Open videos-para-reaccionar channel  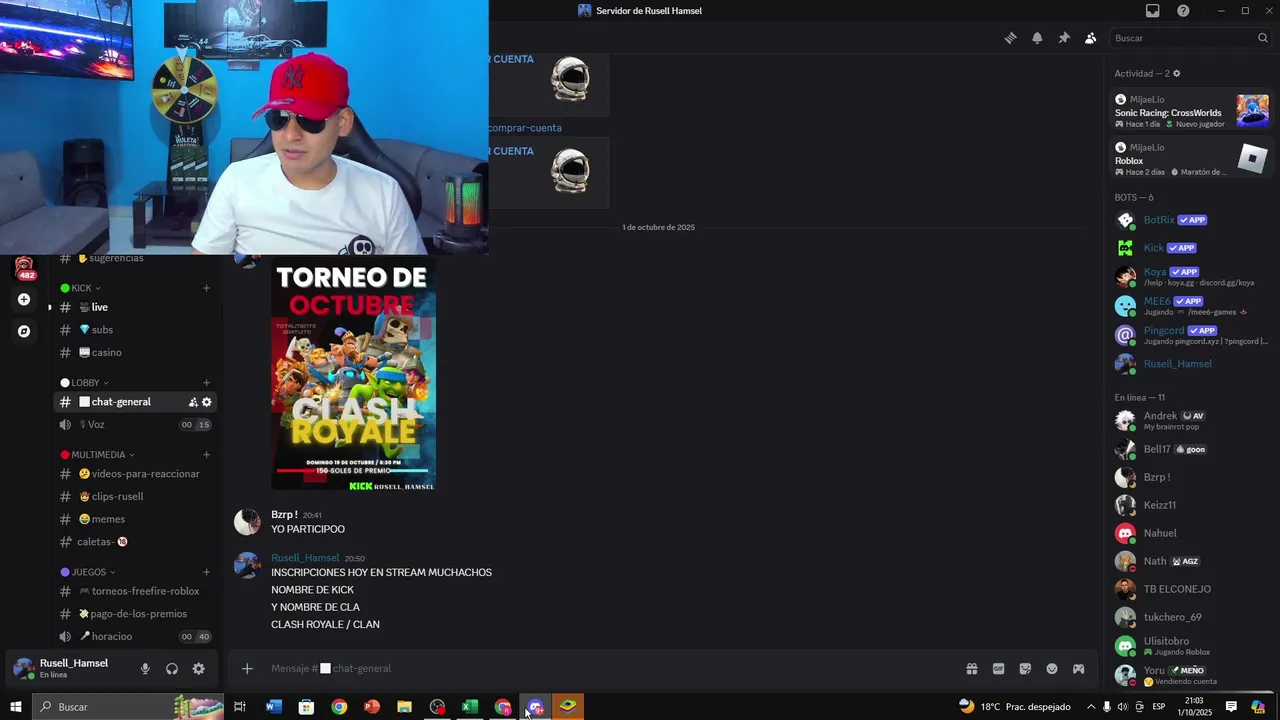click(135, 474)
